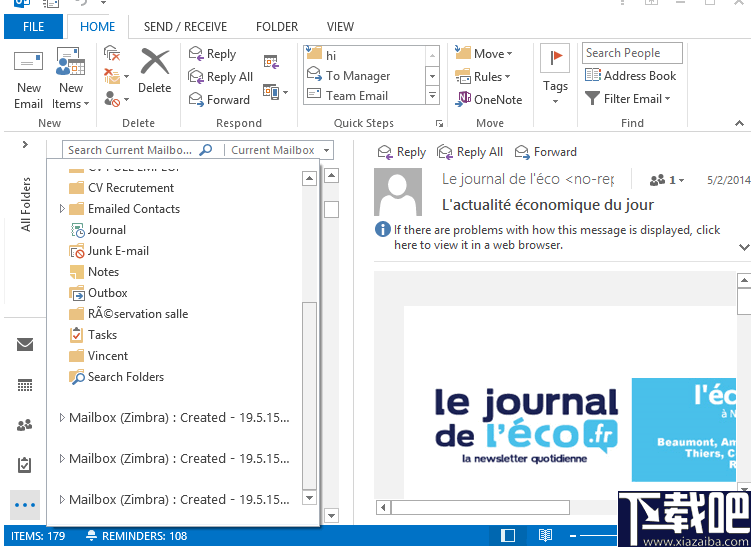Open the Junk E-mail folder
The image size is (753, 547).
click(109, 251)
